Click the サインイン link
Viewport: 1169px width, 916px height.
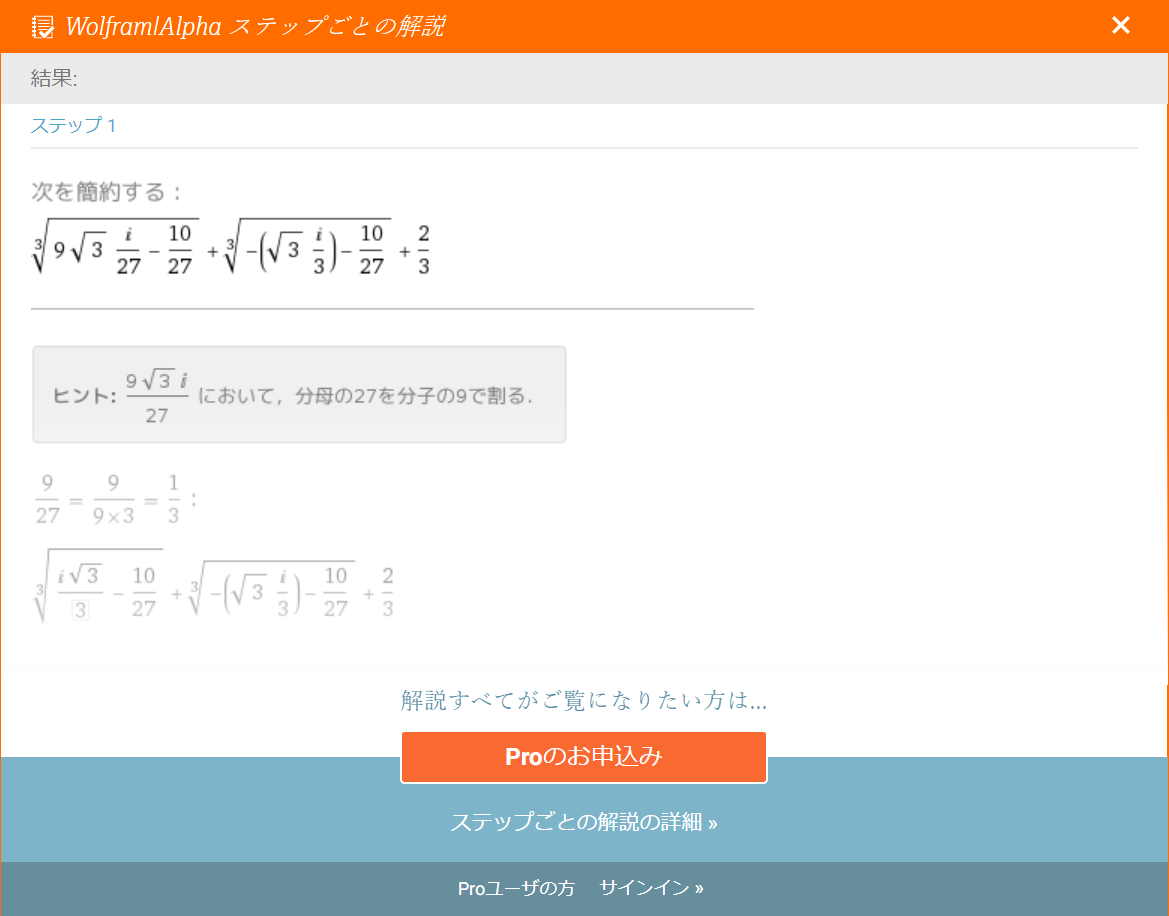(651, 888)
